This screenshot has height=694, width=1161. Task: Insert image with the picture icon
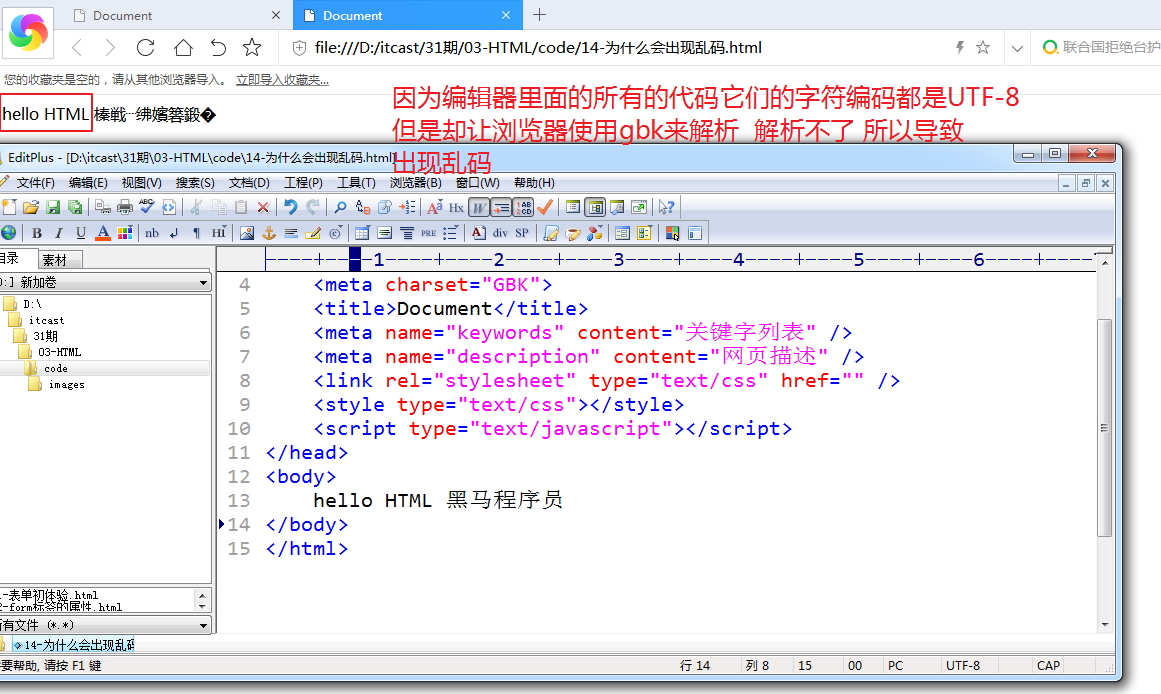pos(247,233)
